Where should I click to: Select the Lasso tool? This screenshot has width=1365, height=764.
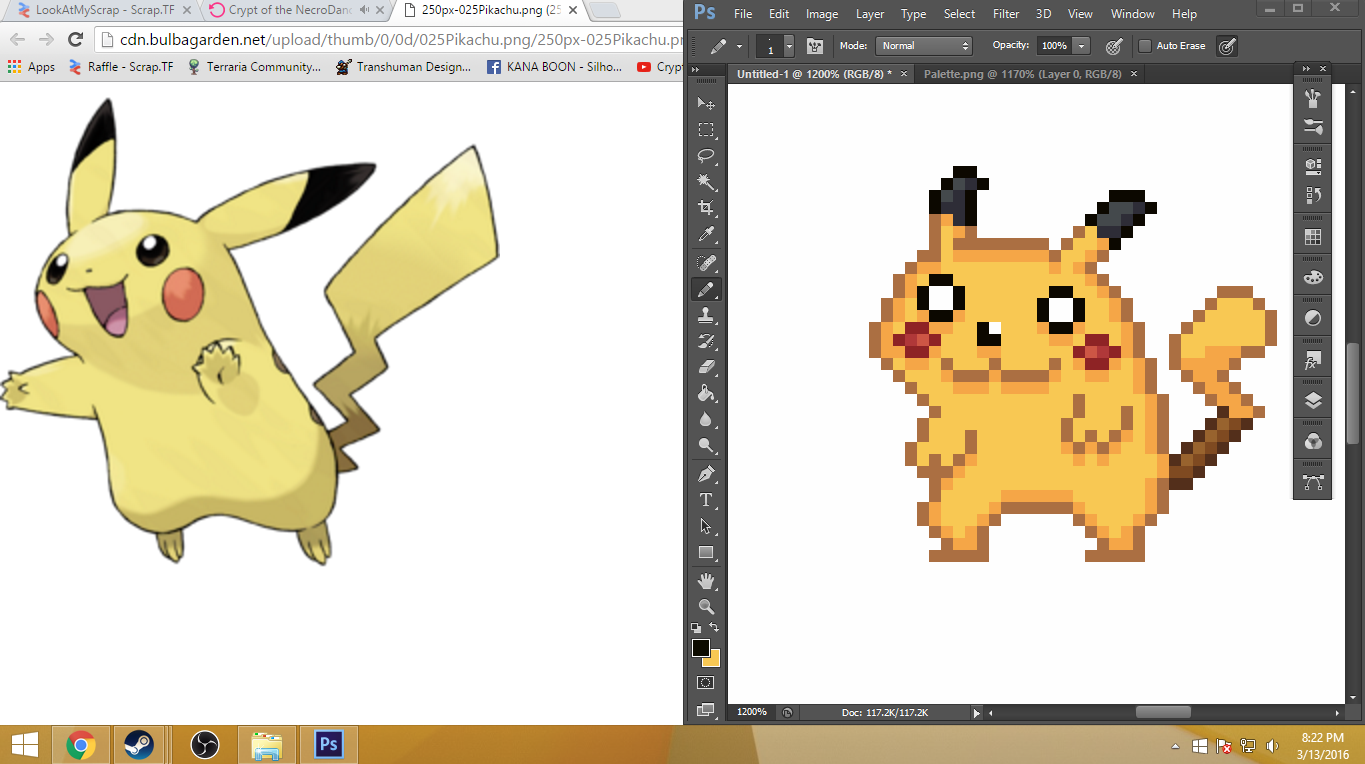(x=706, y=156)
